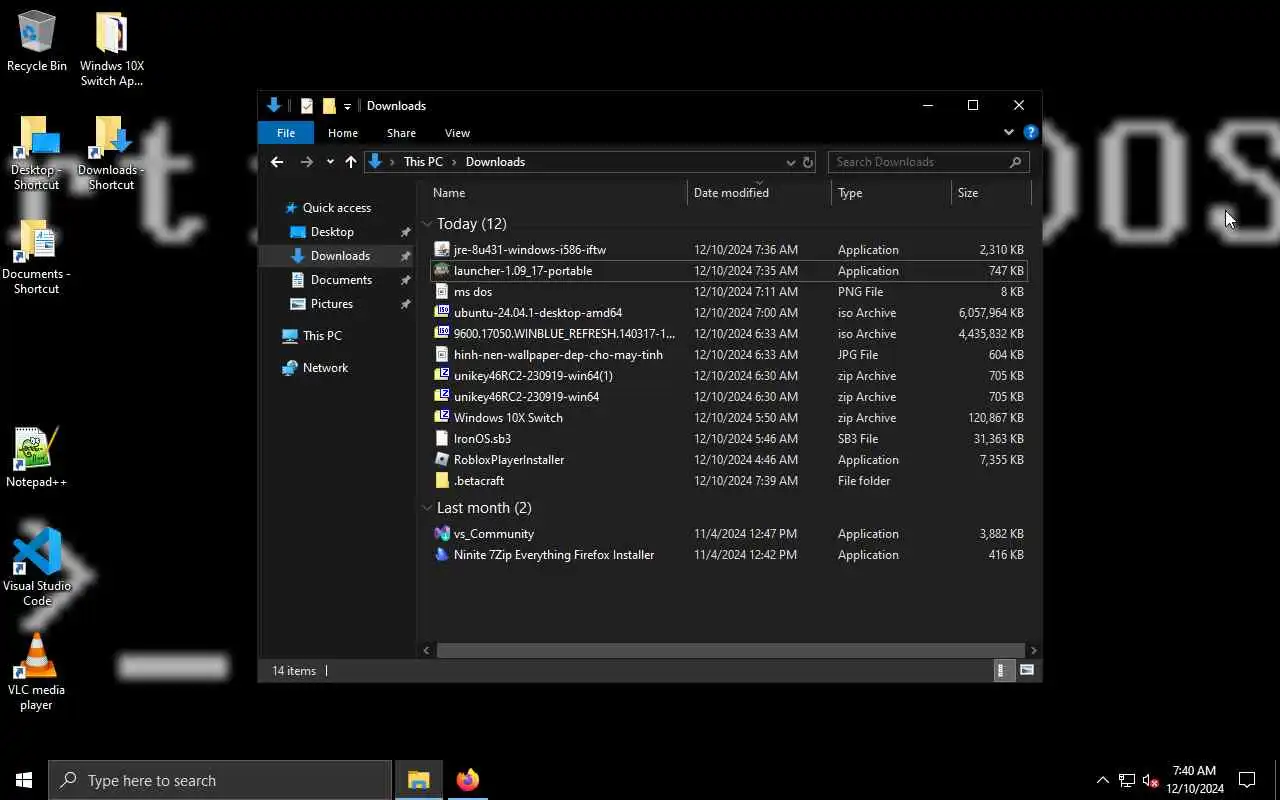Go back with the Back arrow

click(x=277, y=162)
